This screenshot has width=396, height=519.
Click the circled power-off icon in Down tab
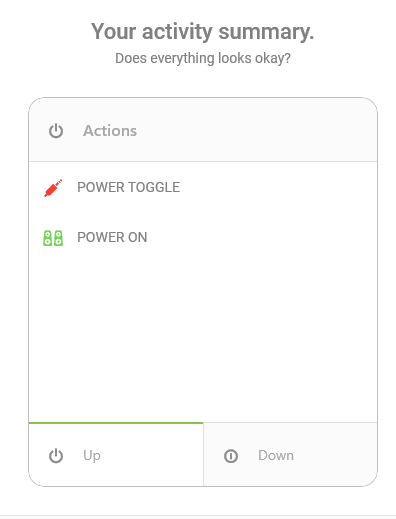(x=231, y=456)
